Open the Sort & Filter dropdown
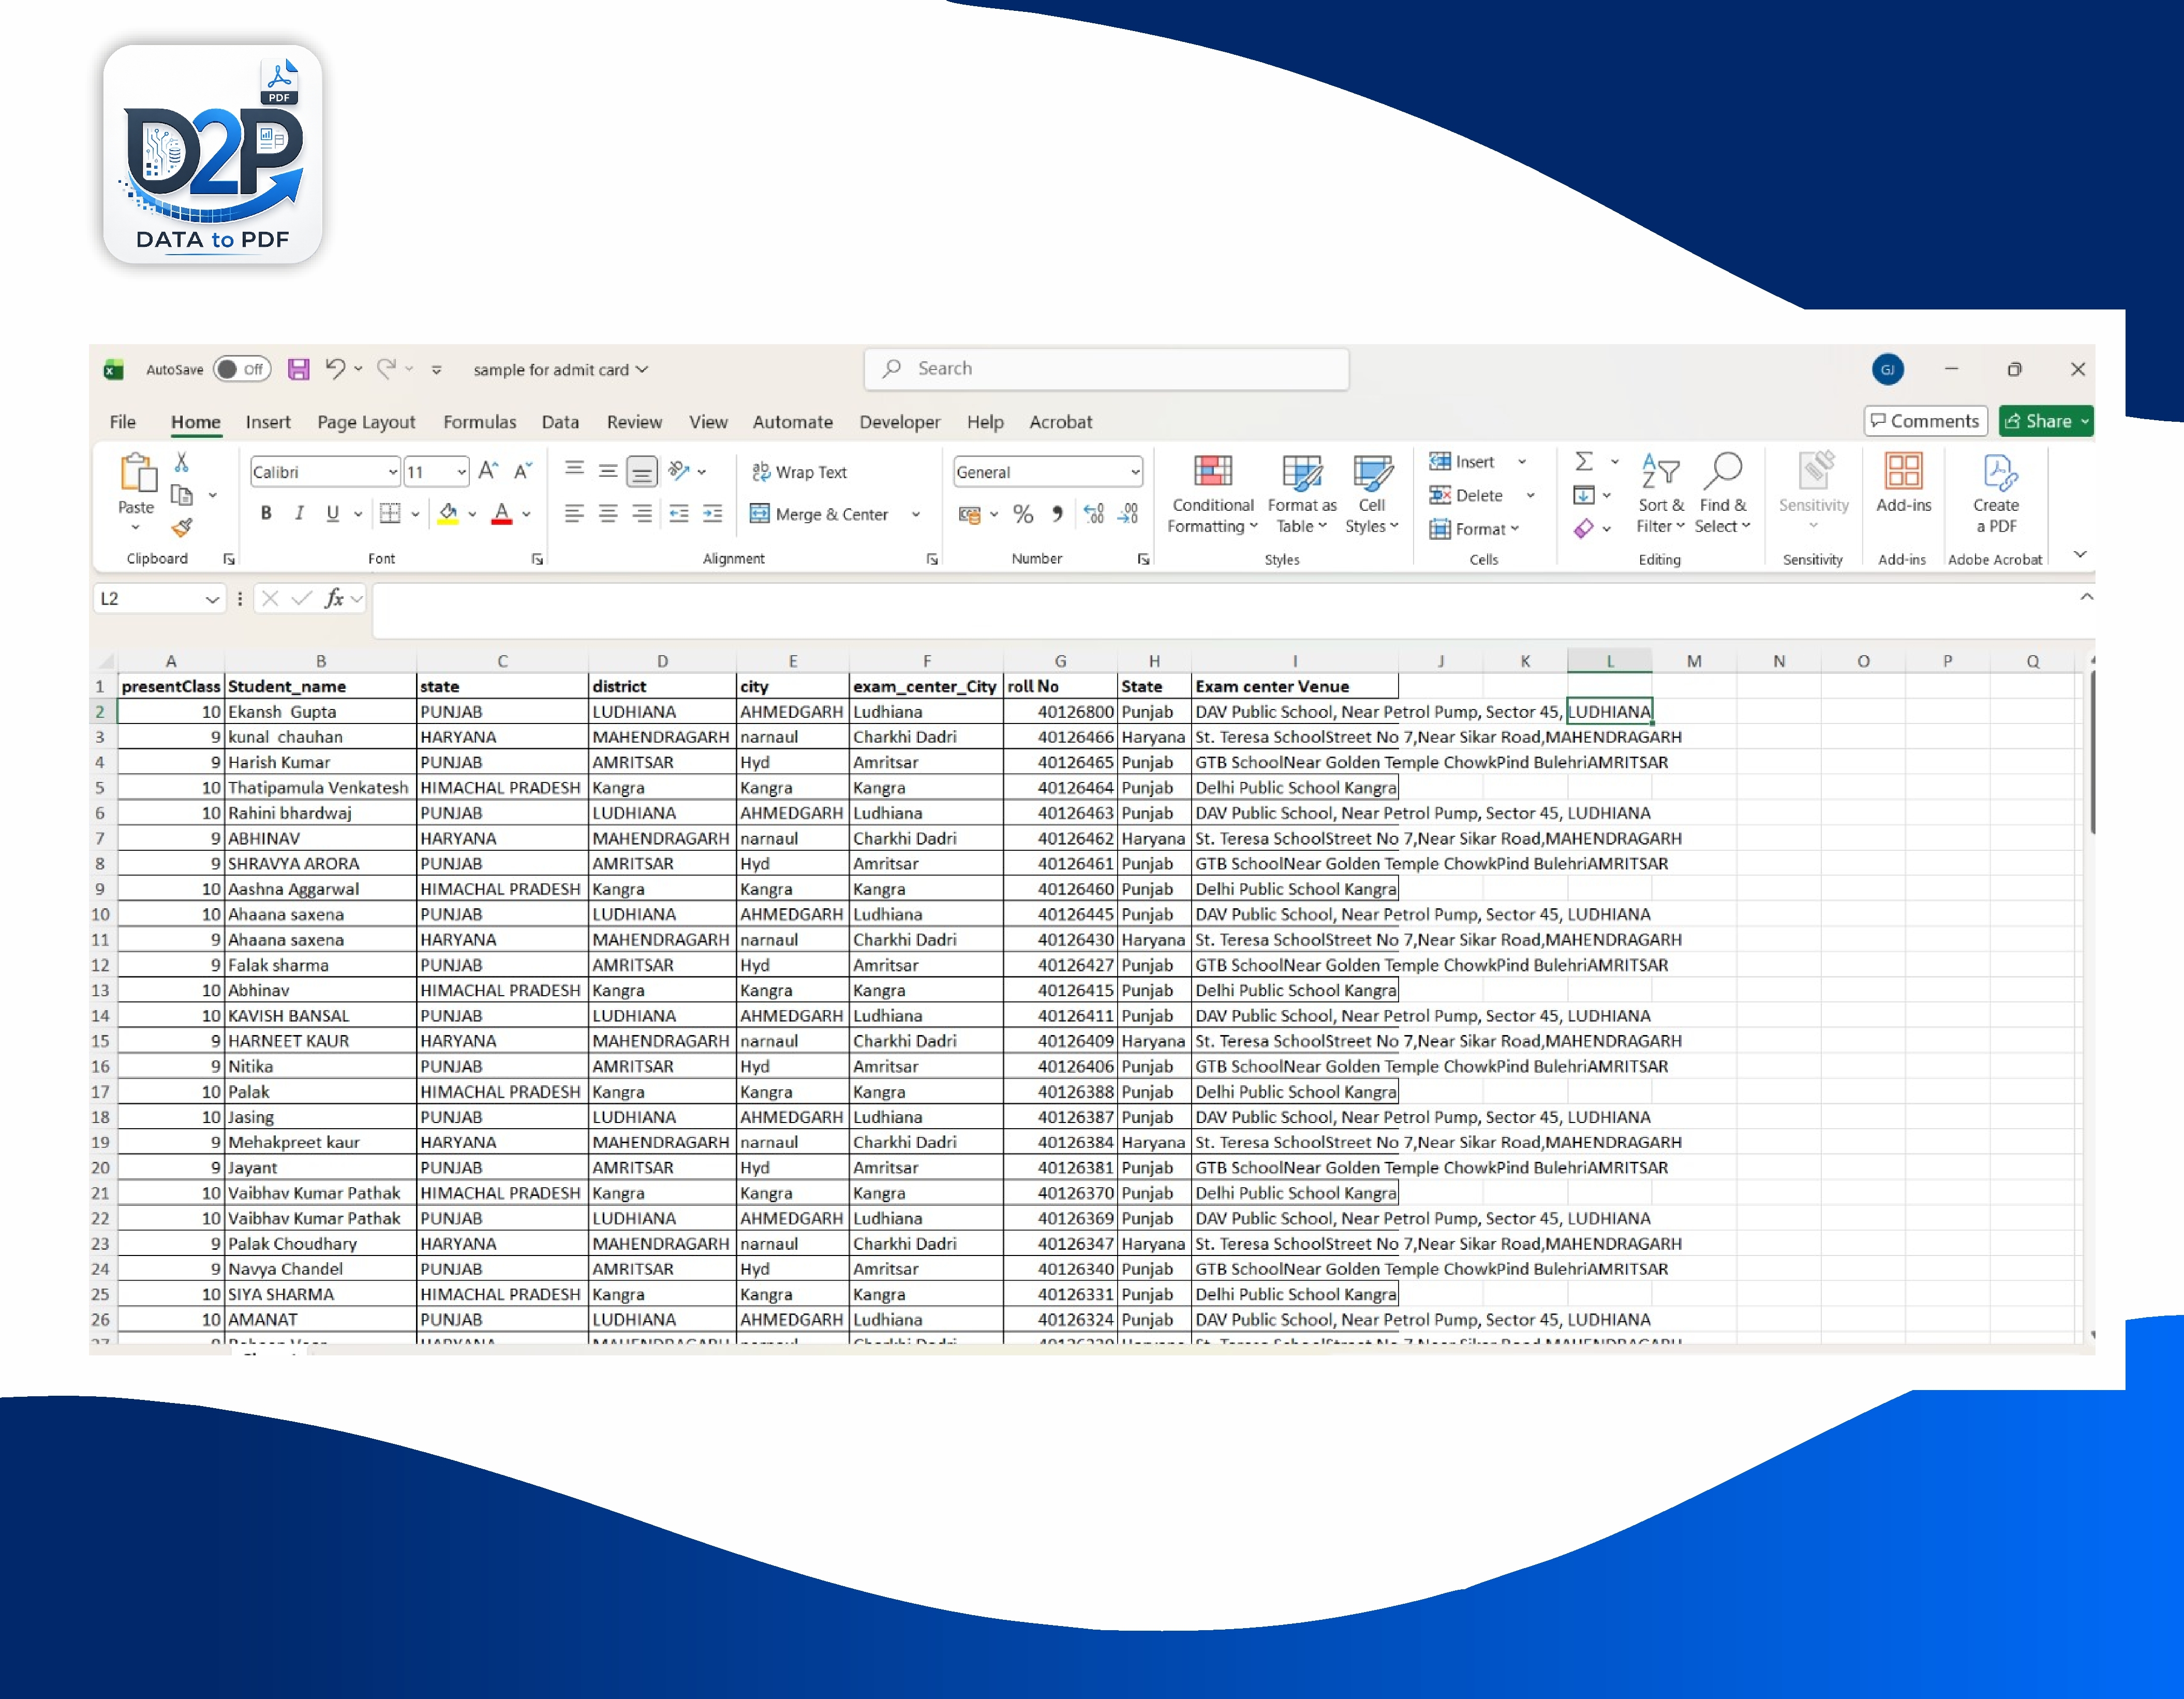The height and width of the screenshot is (1699, 2184). click(x=1661, y=494)
